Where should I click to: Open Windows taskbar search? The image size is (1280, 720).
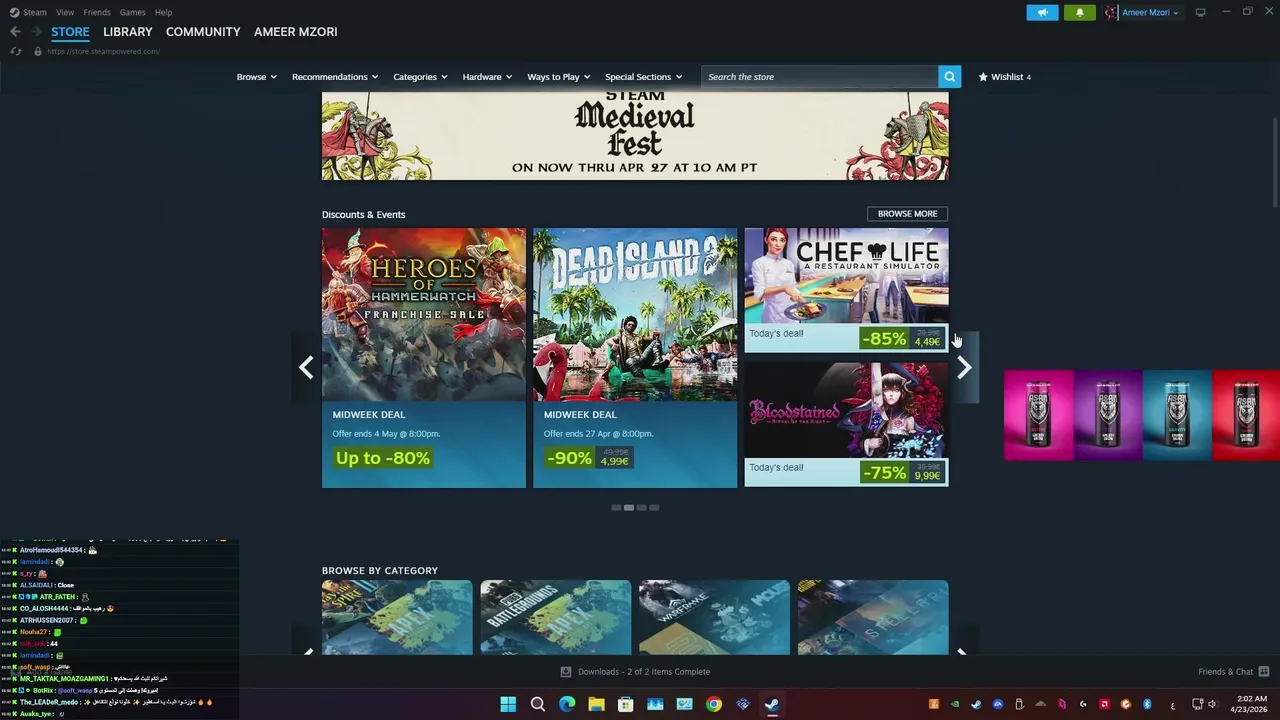(537, 704)
